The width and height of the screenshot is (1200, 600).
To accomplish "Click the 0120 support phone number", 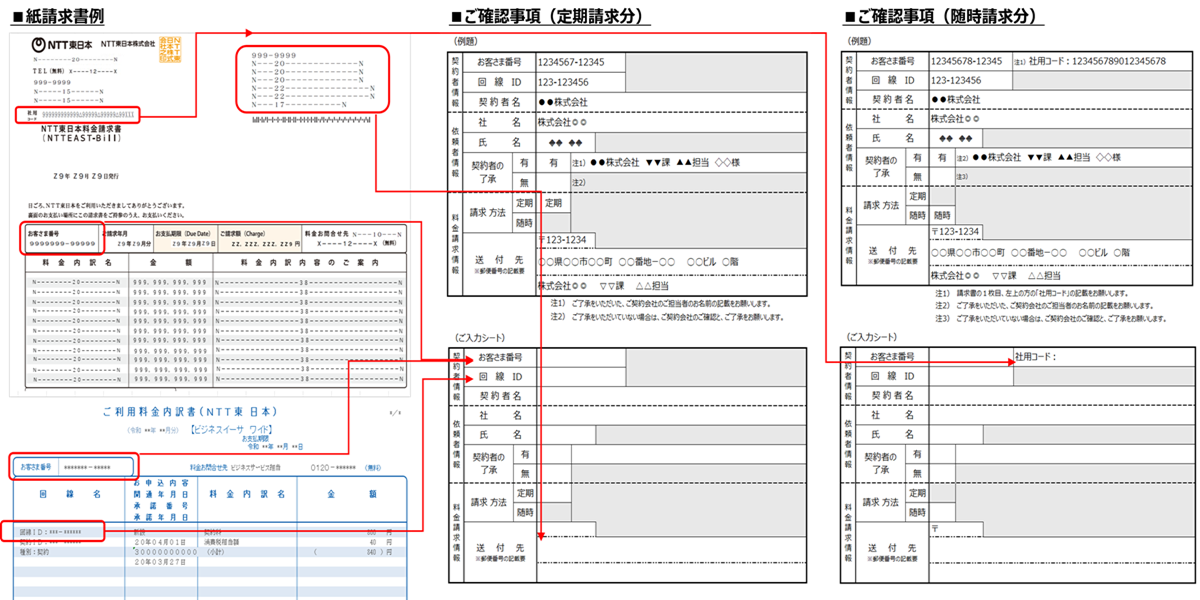I will 332,466.
